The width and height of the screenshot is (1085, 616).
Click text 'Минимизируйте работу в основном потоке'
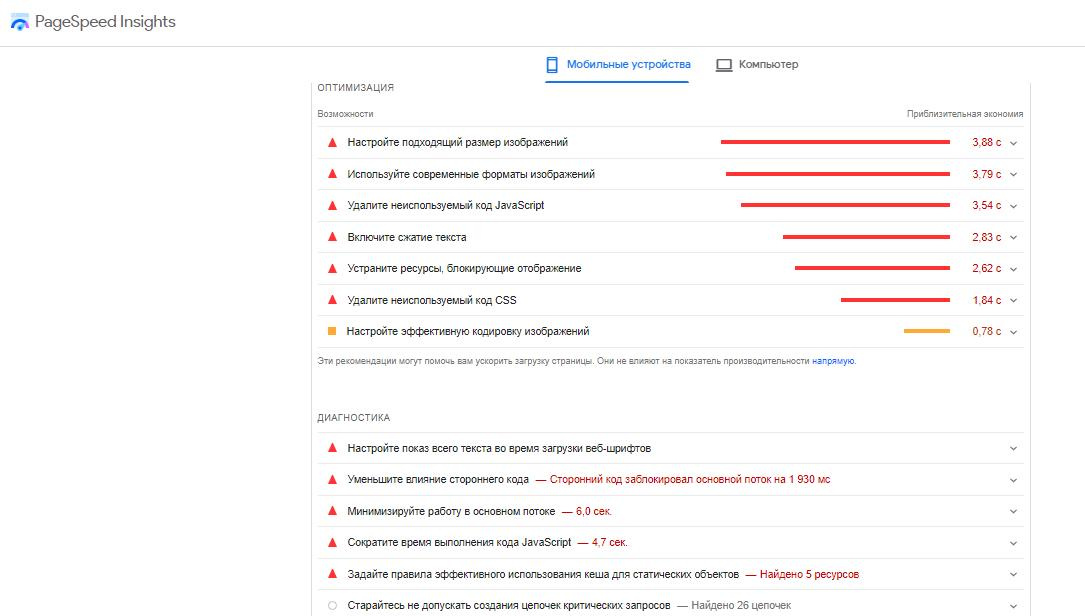click(x=451, y=511)
